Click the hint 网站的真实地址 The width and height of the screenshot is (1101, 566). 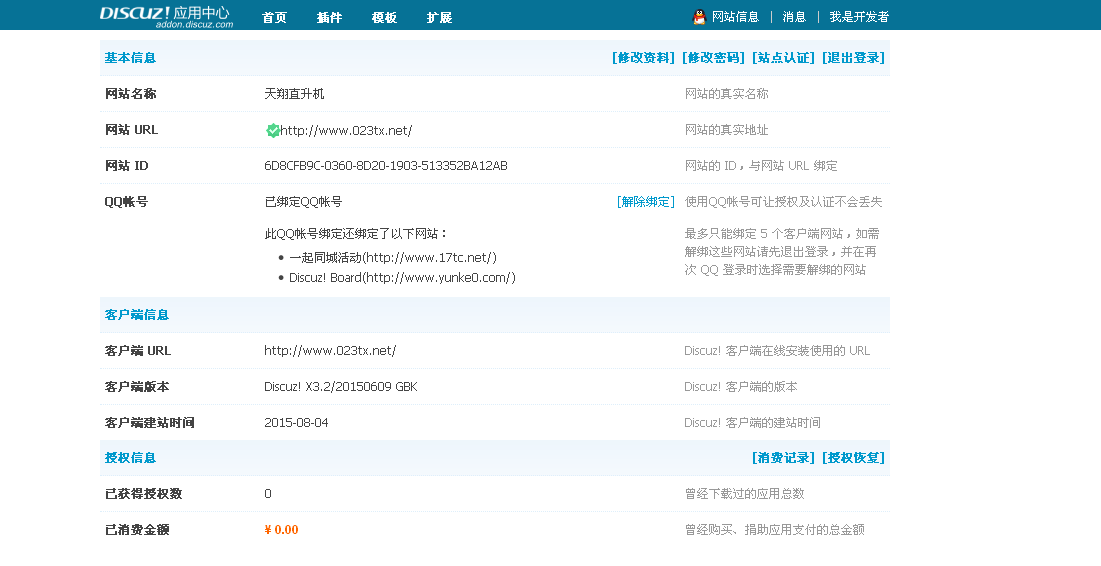pyautogui.click(x=727, y=130)
